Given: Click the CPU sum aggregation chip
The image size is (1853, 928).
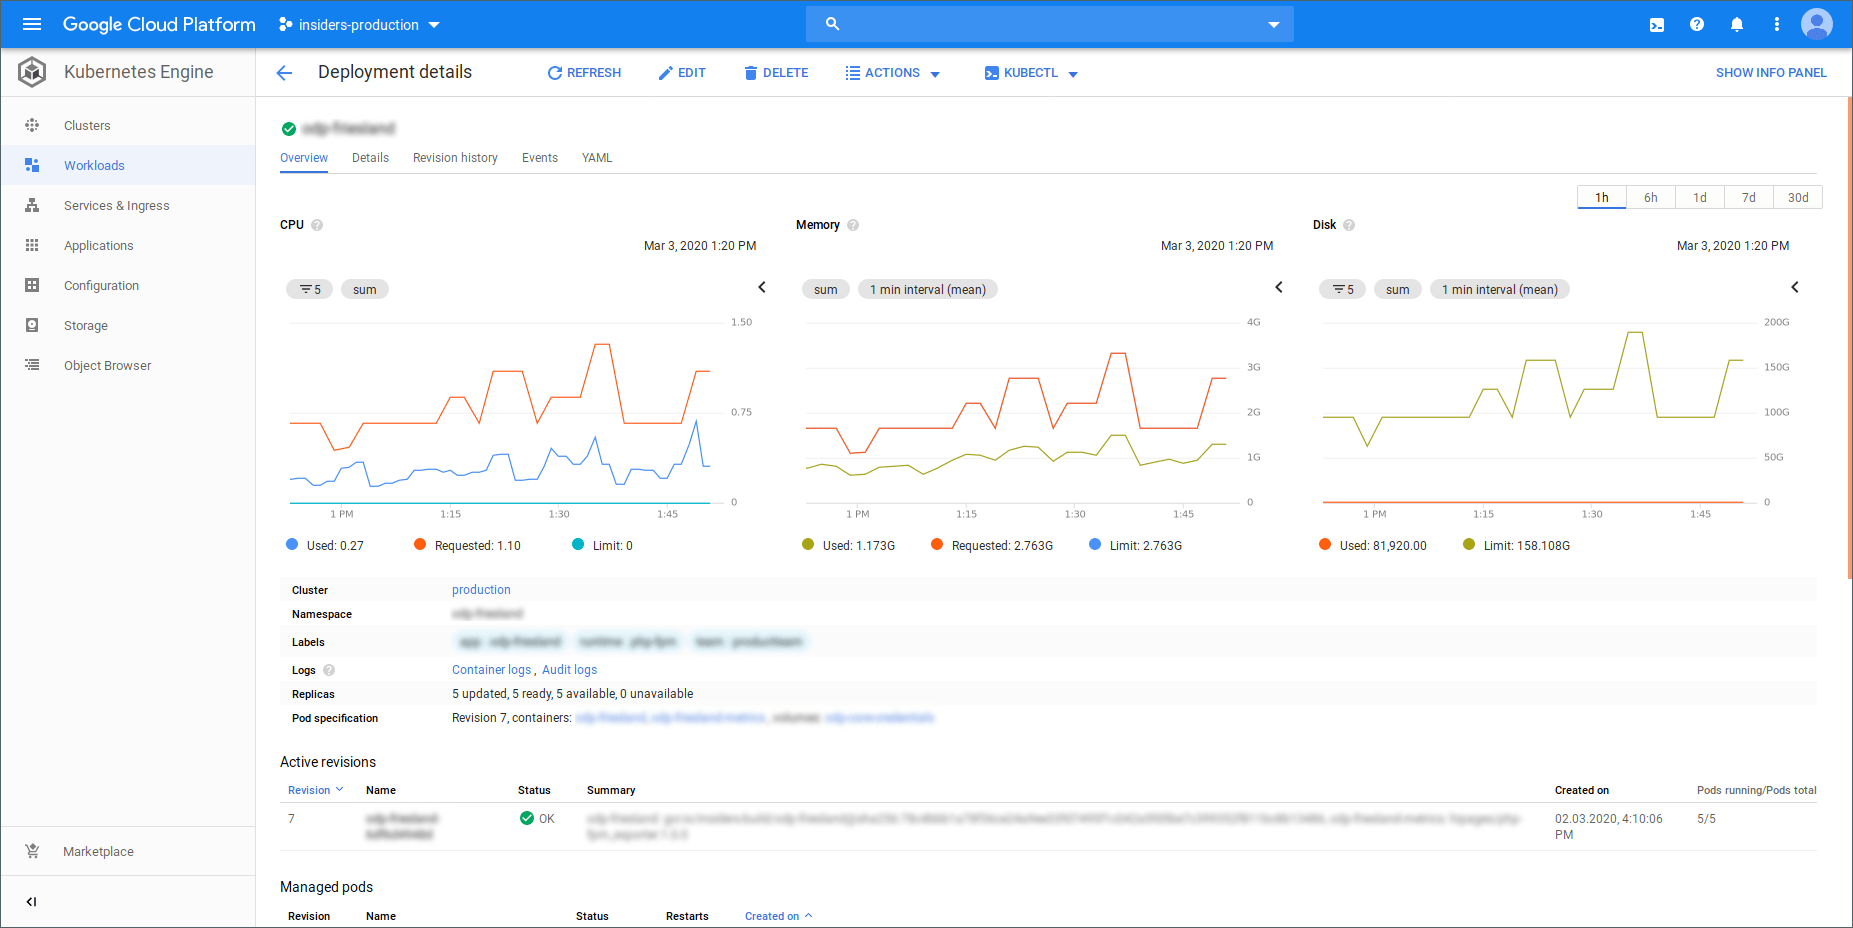Looking at the screenshot, I should click(365, 289).
